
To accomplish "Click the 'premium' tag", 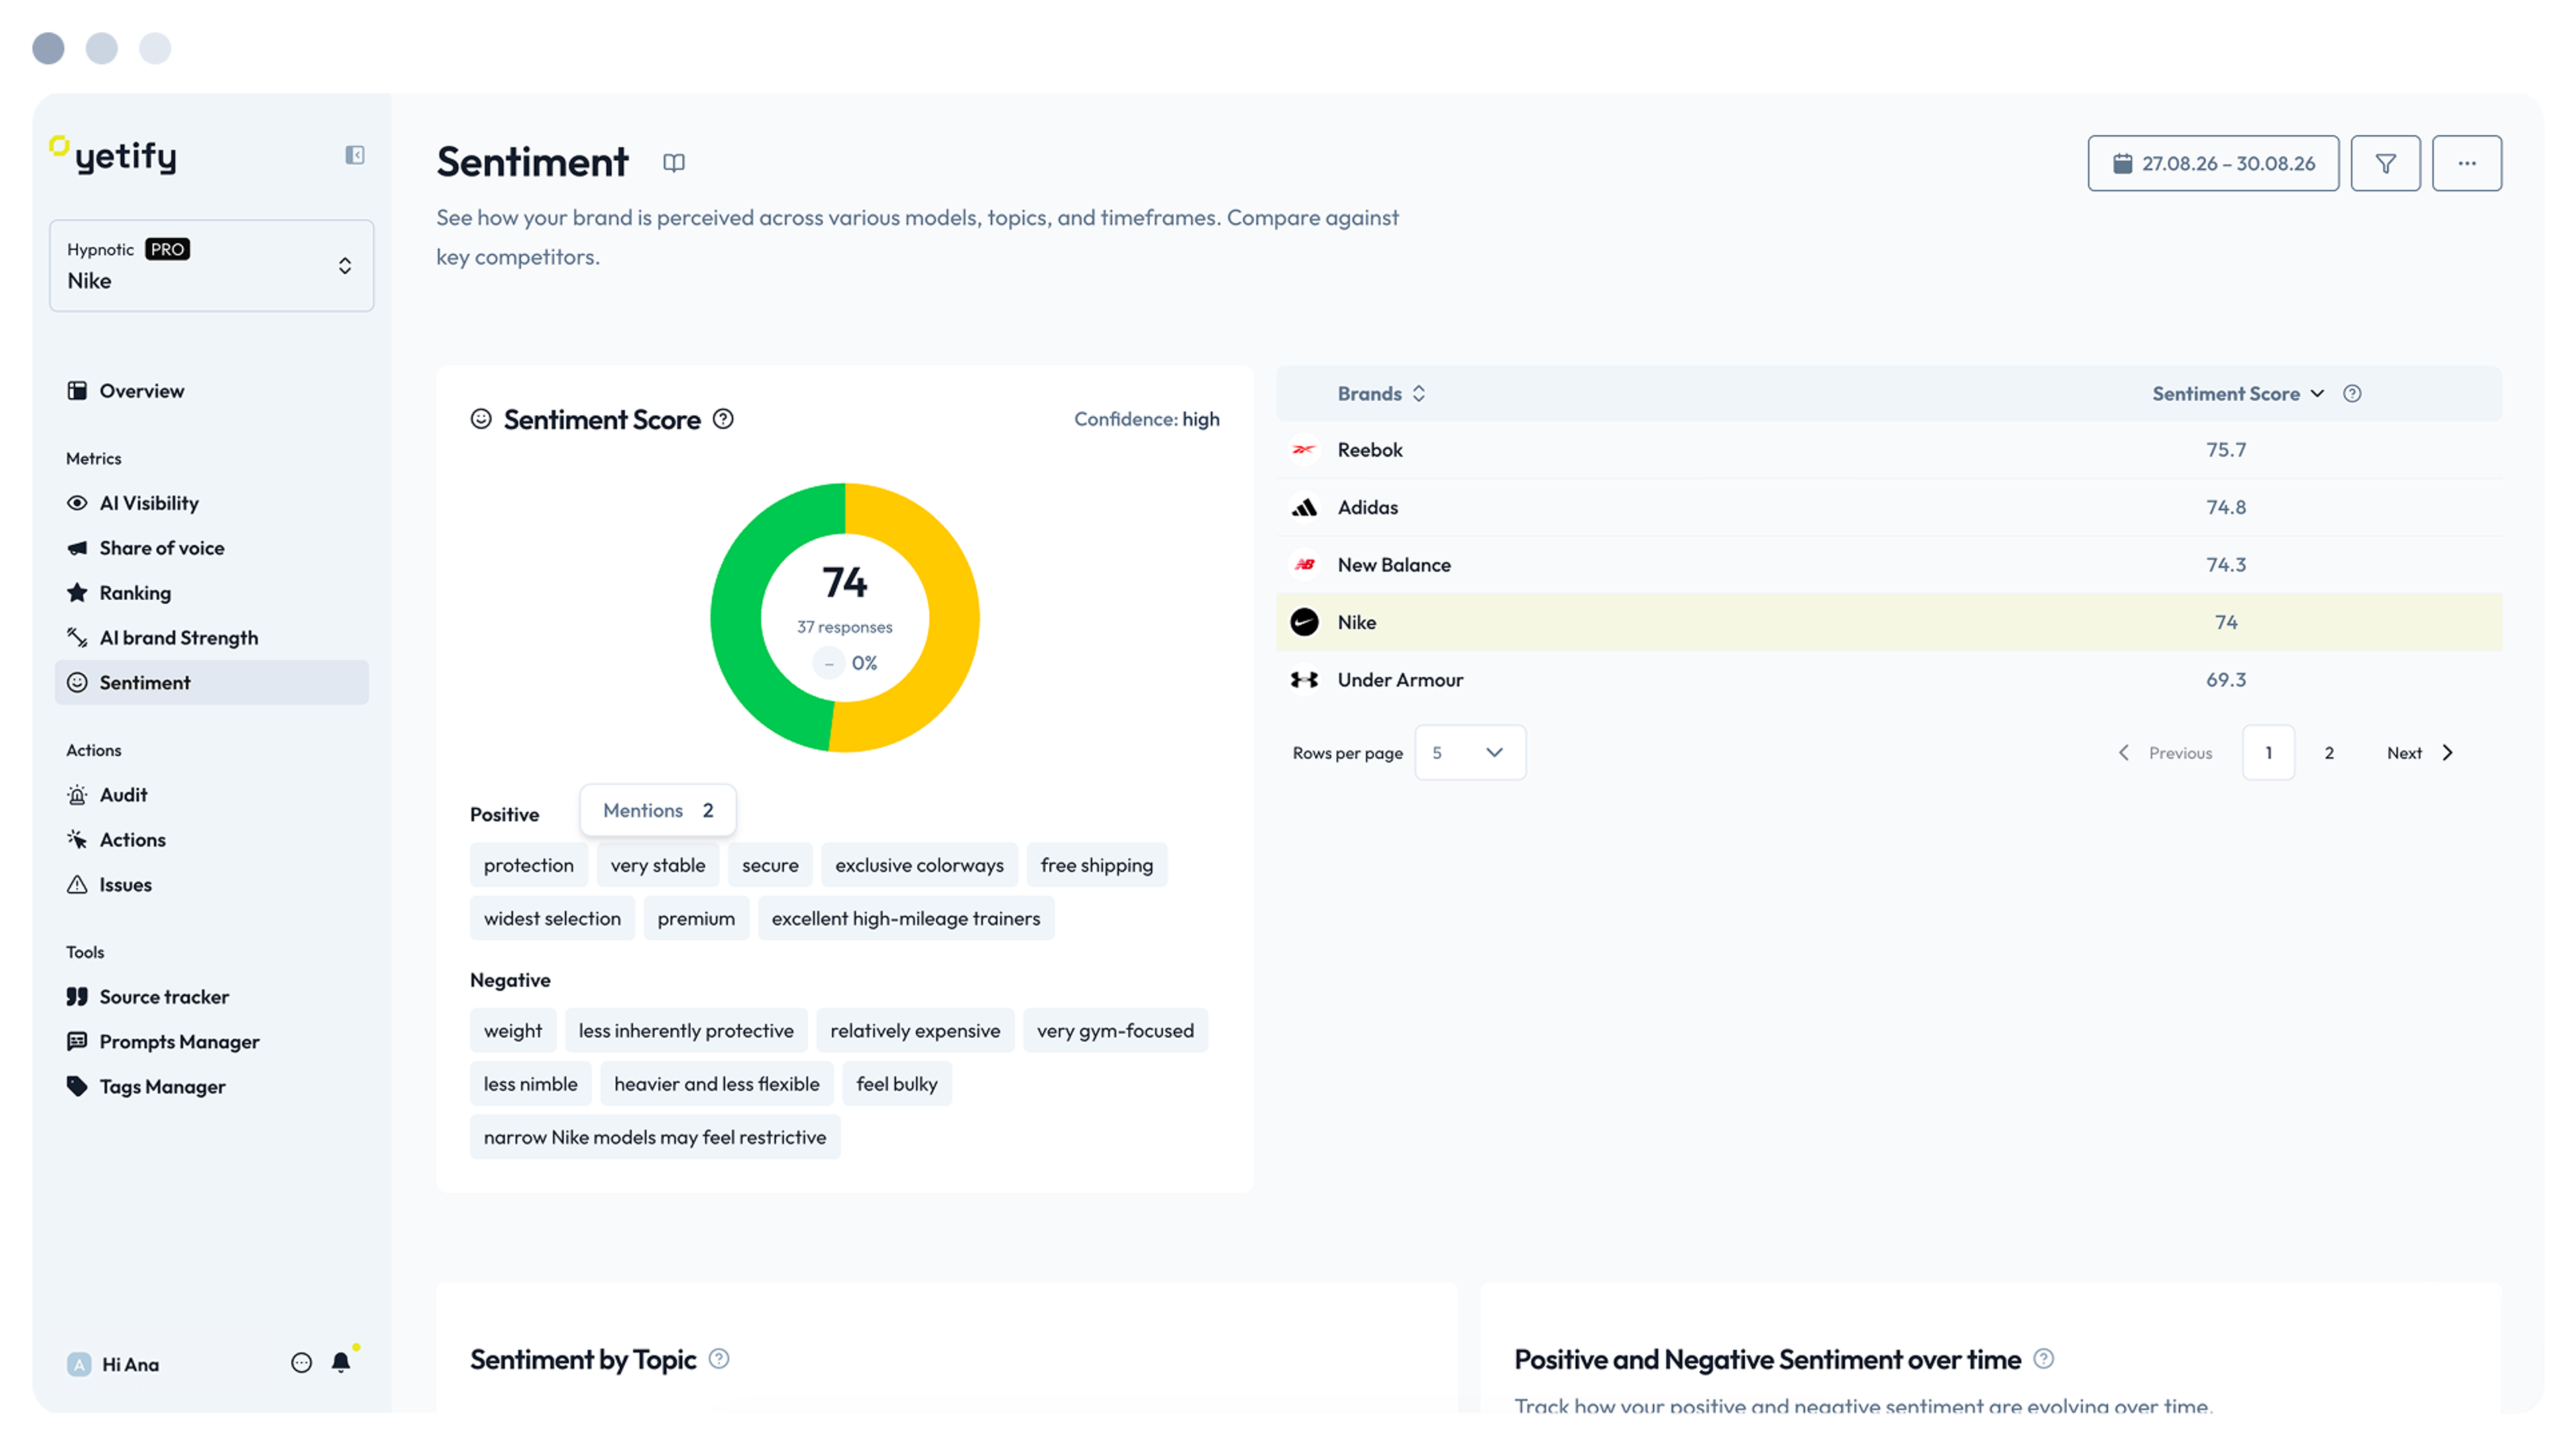I will click(x=696, y=918).
